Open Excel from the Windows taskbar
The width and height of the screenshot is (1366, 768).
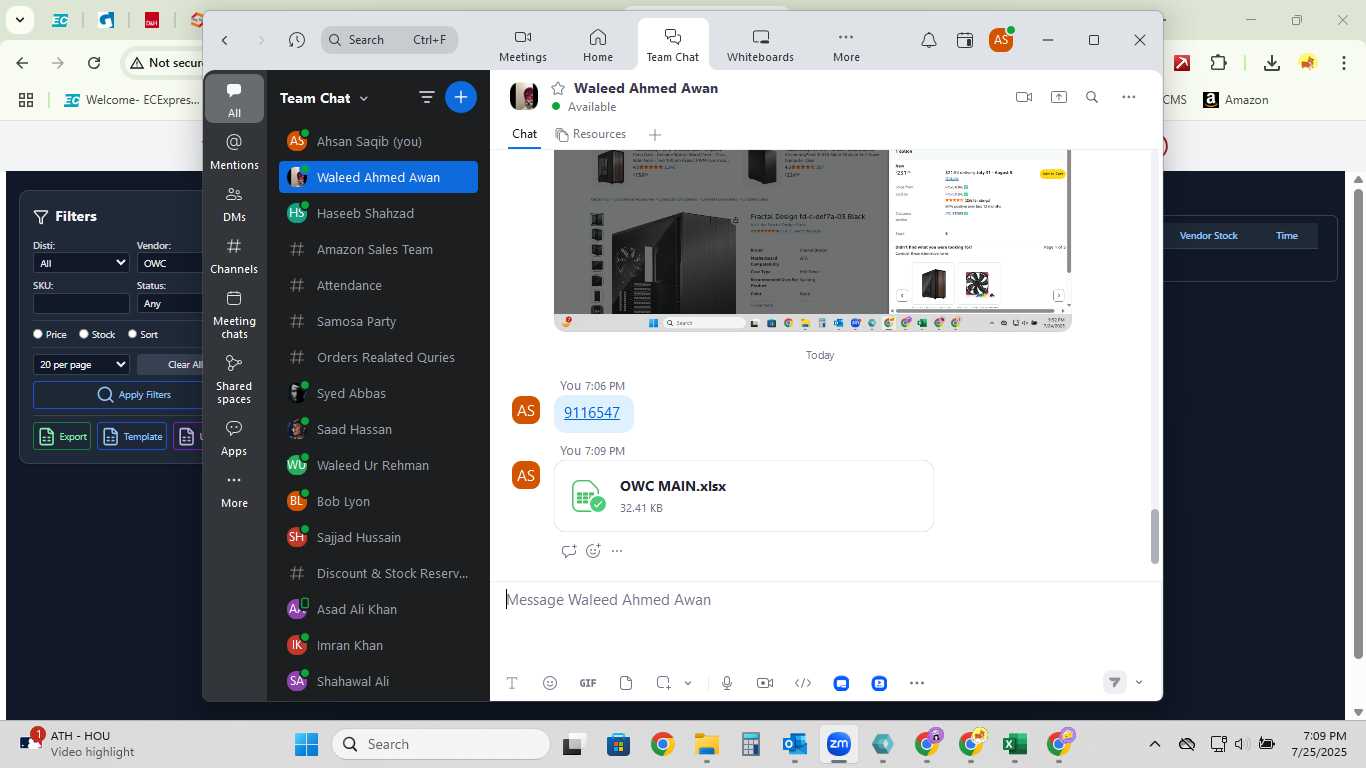(1014, 744)
